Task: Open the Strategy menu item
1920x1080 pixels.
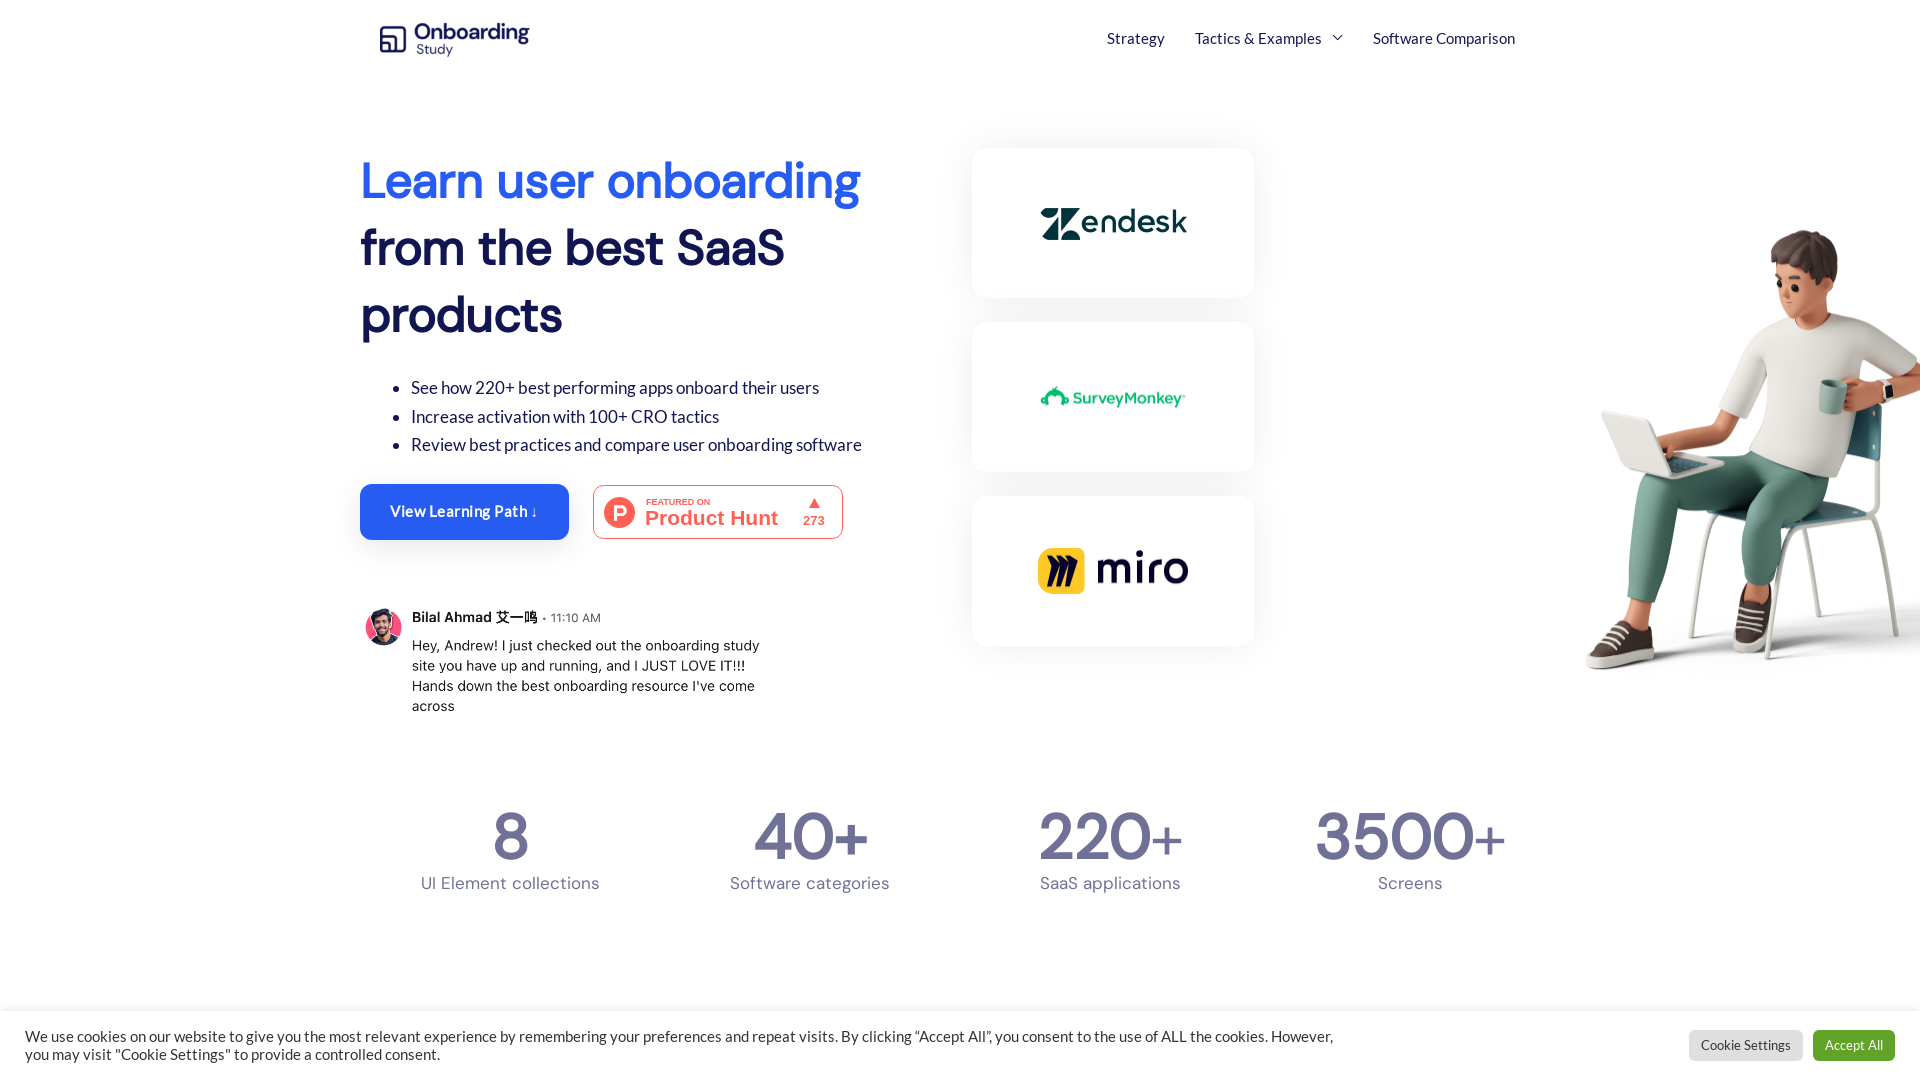Action: click(1135, 38)
